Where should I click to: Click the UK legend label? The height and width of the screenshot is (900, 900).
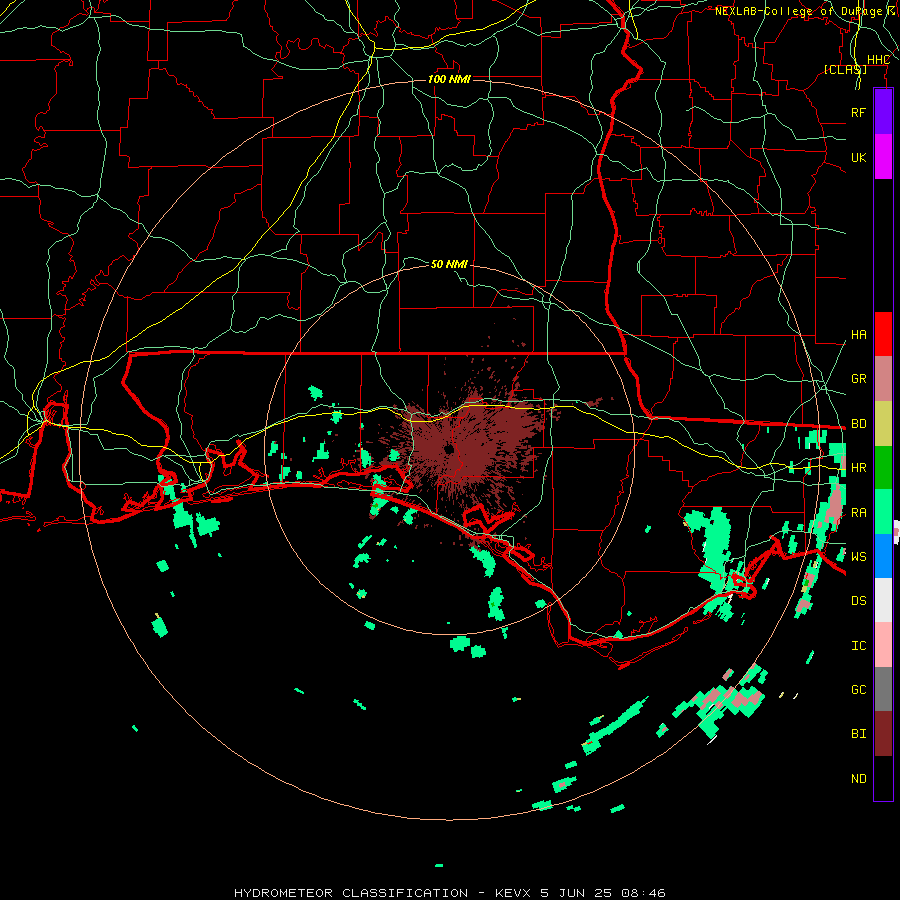coord(859,157)
